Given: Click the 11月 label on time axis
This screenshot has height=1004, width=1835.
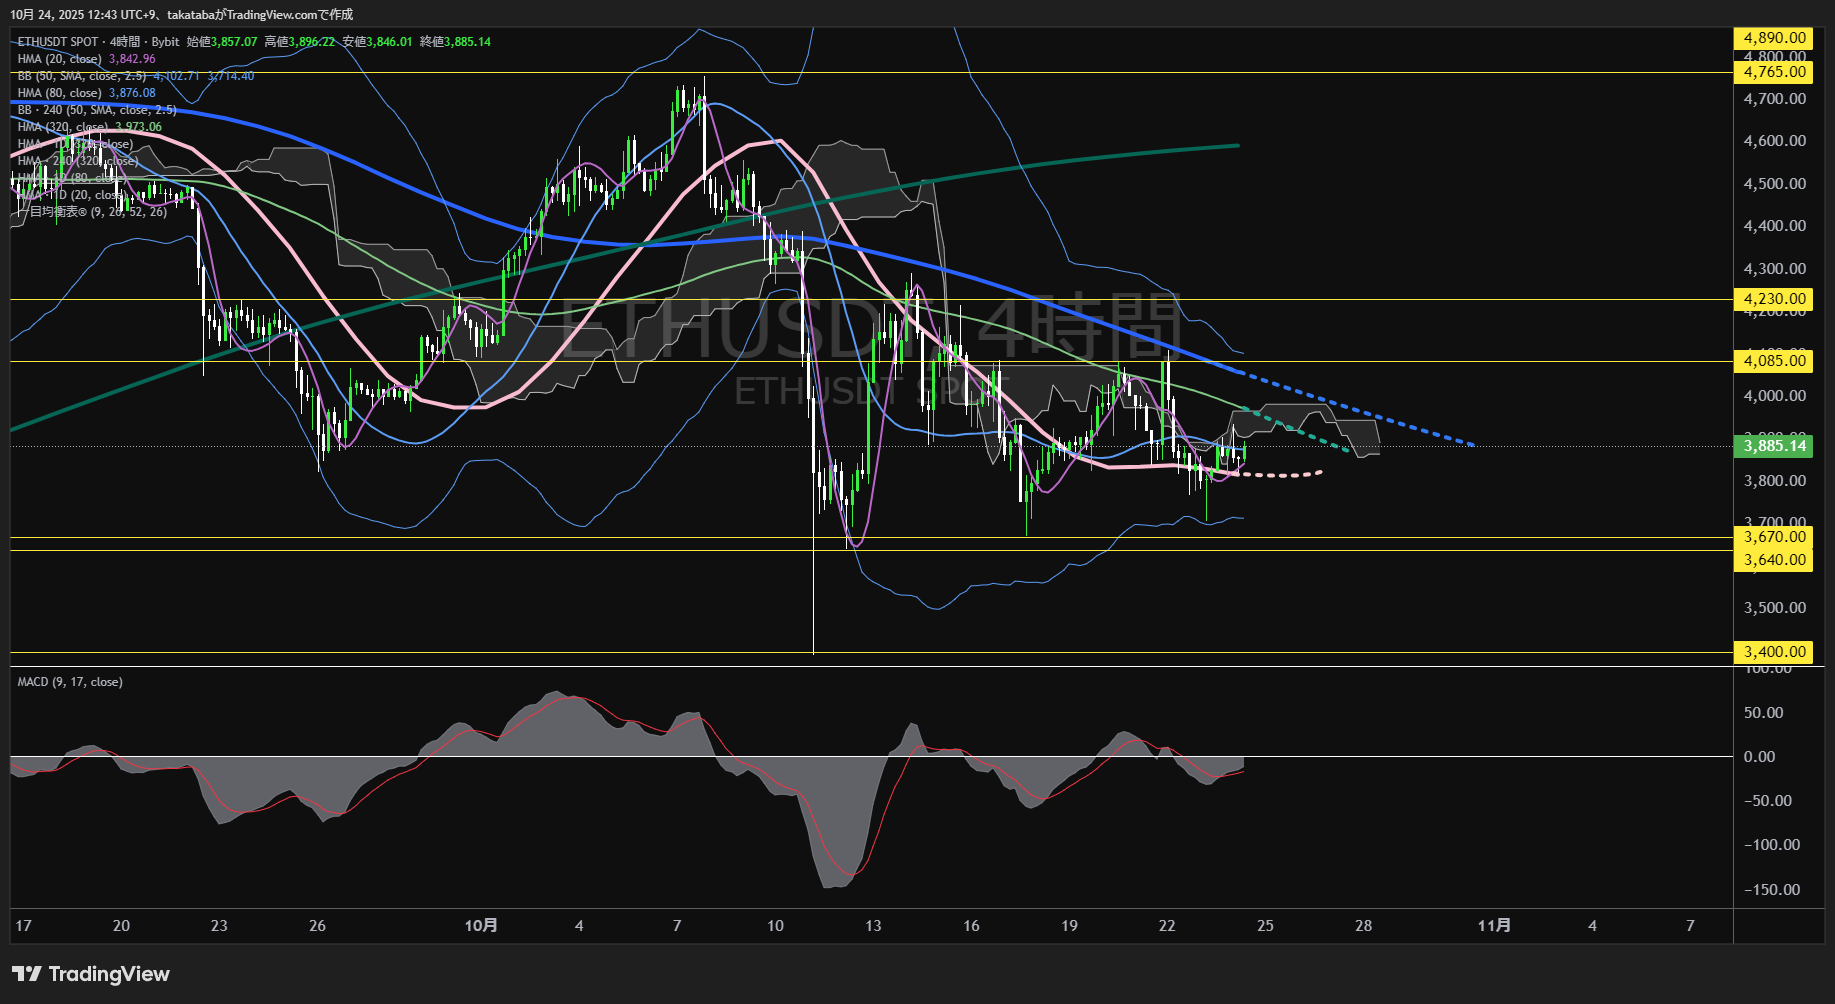Looking at the screenshot, I should (x=1494, y=926).
